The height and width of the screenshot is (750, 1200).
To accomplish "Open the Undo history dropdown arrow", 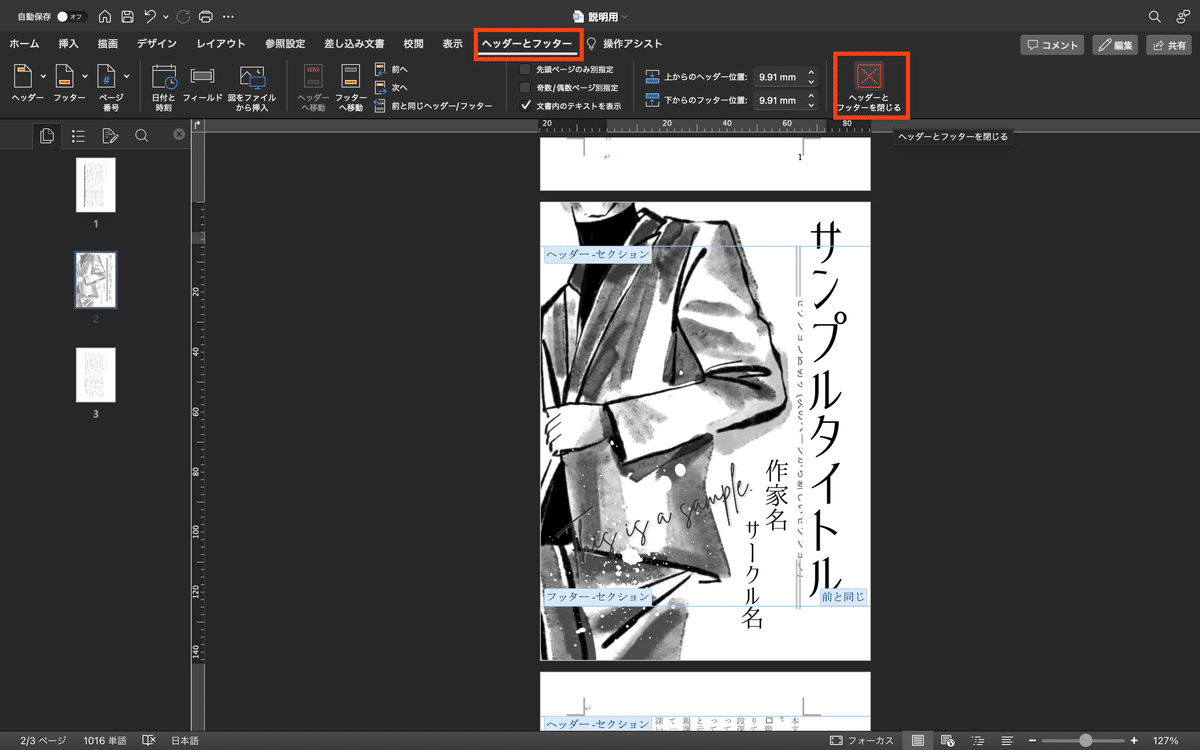I will click(165, 17).
